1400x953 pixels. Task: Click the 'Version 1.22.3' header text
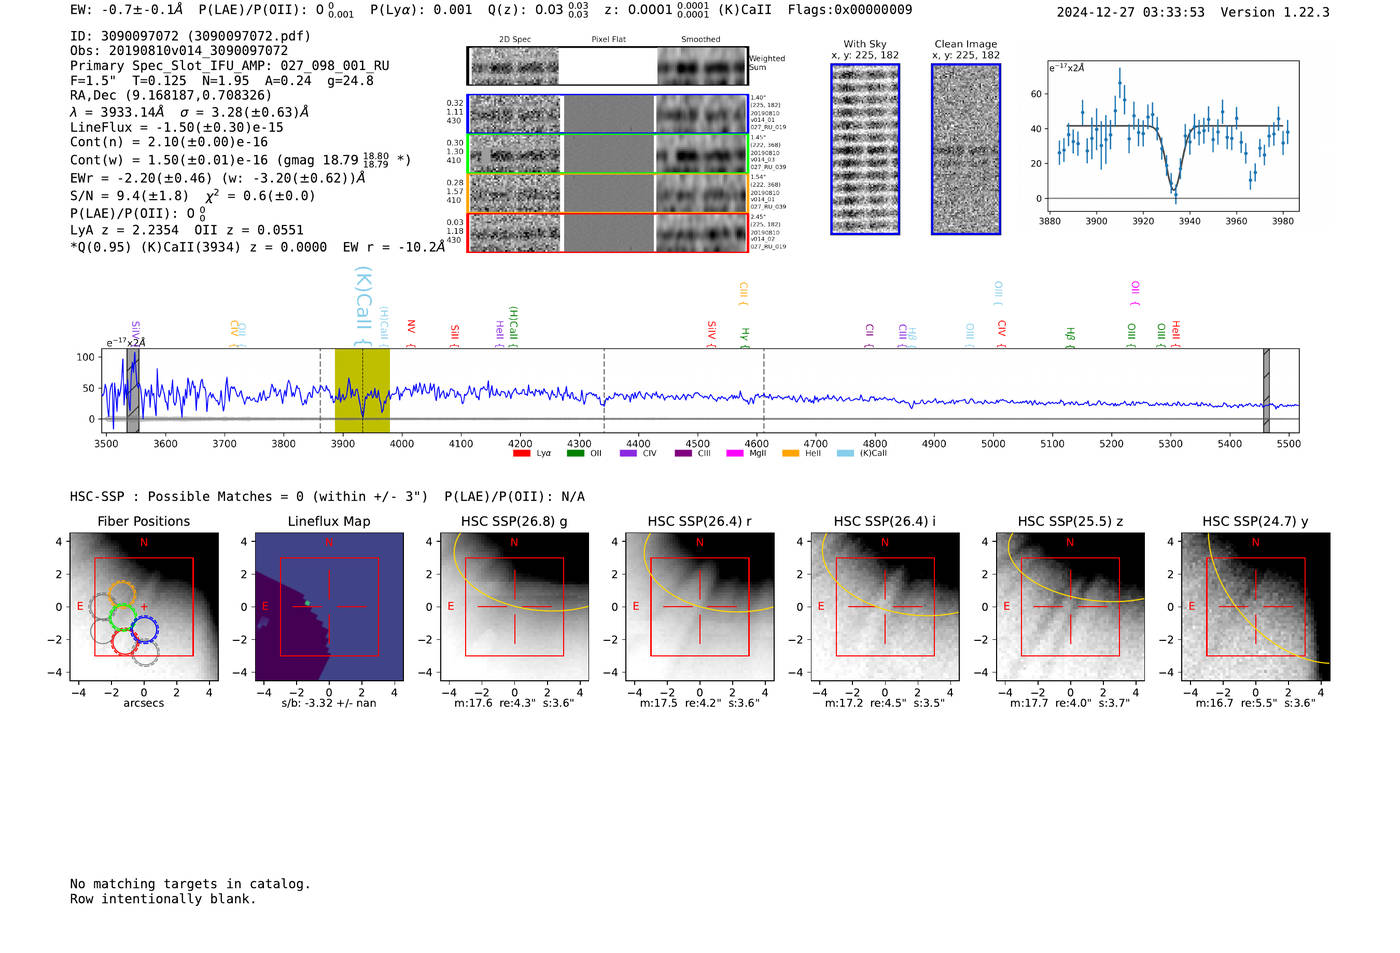click(x=1276, y=12)
